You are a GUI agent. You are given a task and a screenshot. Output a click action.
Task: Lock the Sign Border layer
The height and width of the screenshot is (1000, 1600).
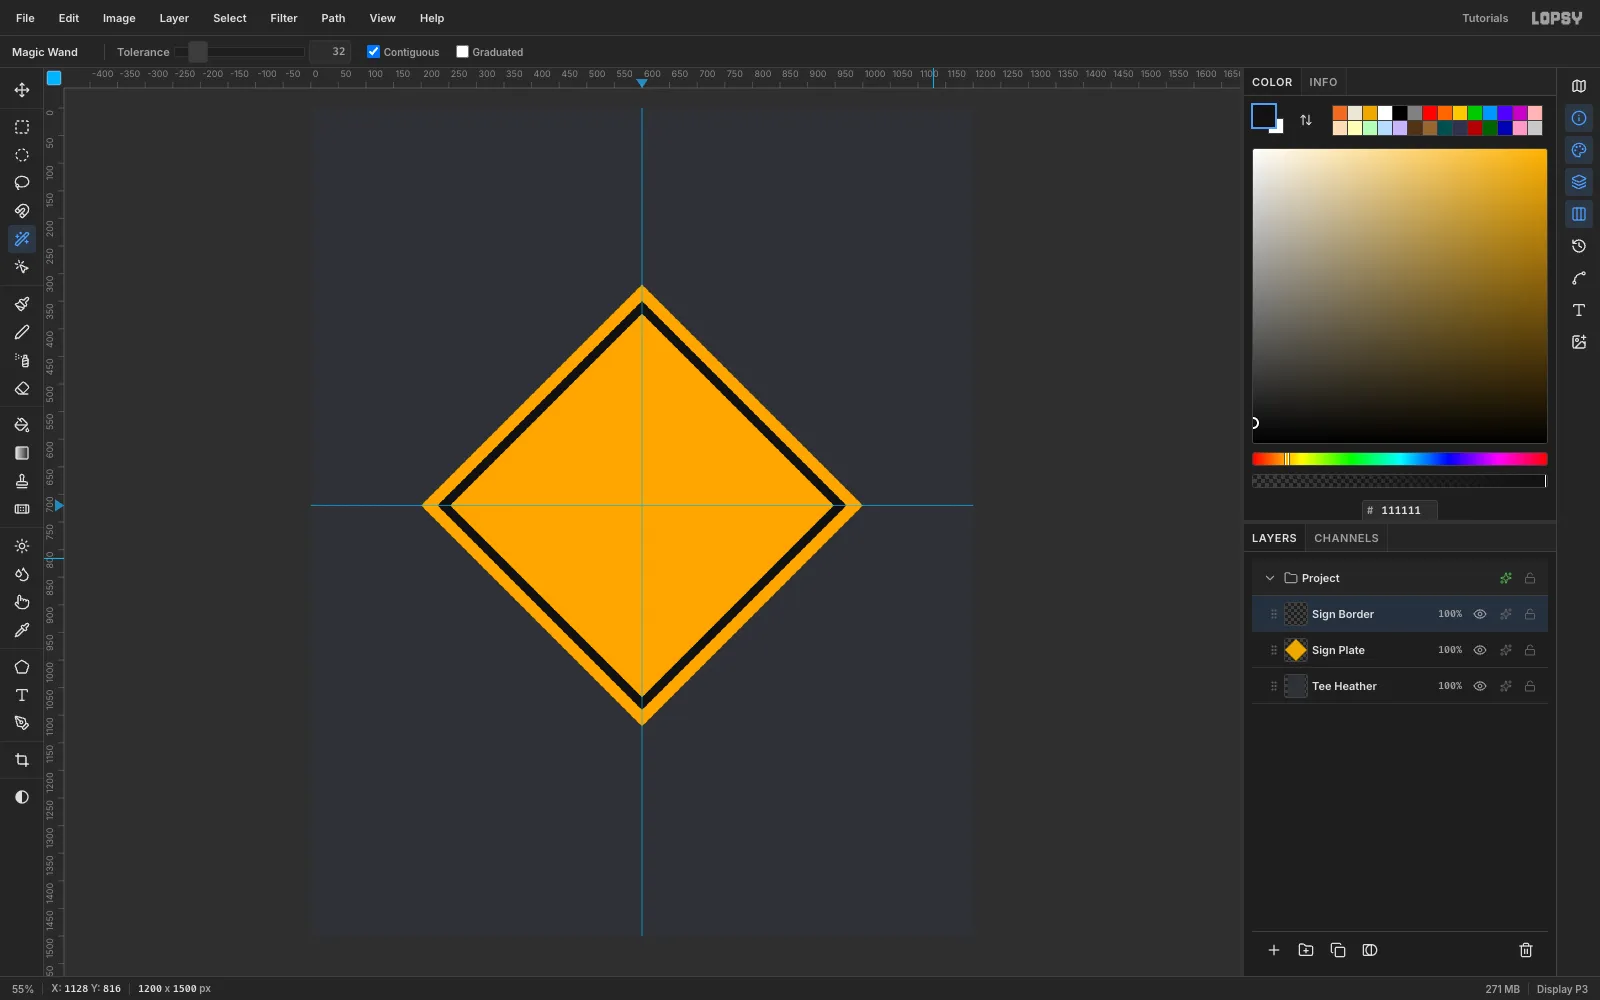click(1530, 614)
